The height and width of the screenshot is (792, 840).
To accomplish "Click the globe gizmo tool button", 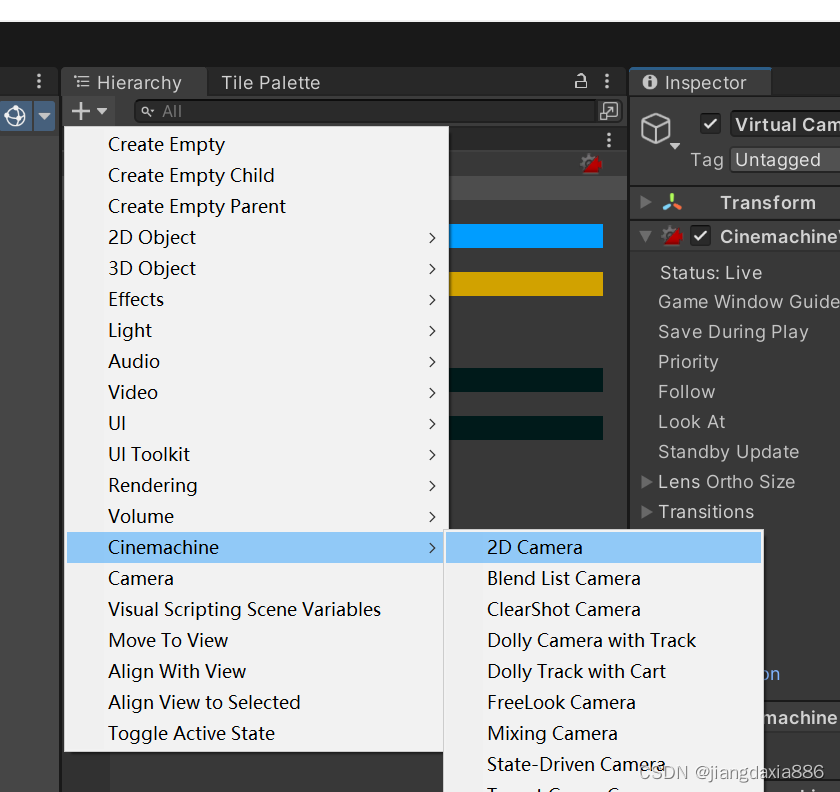I will click(15, 116).
